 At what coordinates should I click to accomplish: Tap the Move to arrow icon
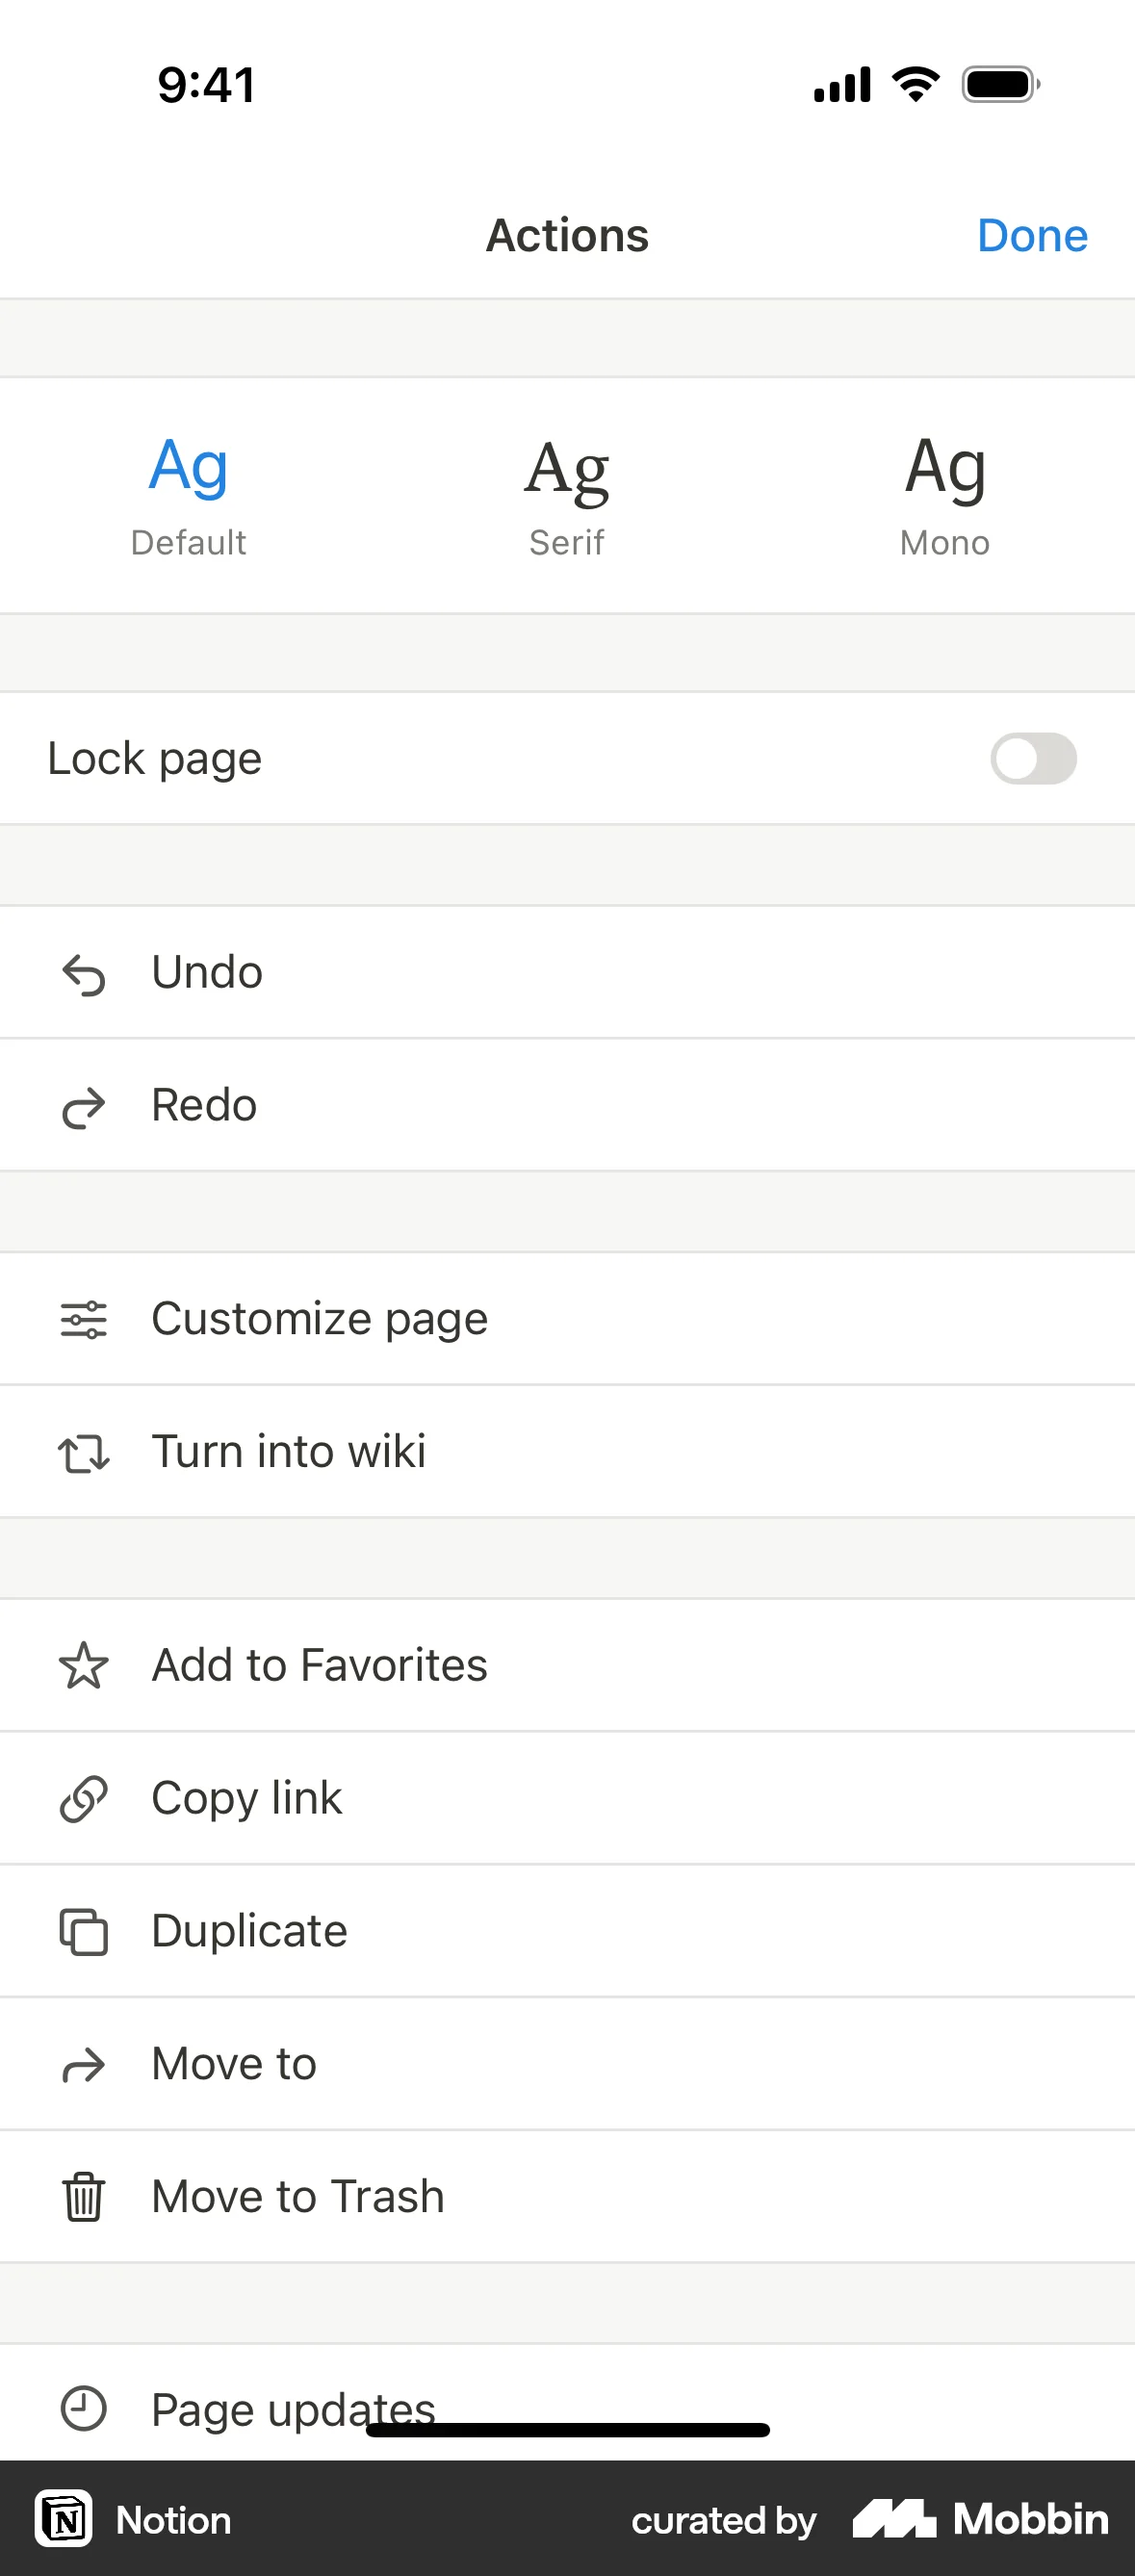click(x=83, y=2065)
